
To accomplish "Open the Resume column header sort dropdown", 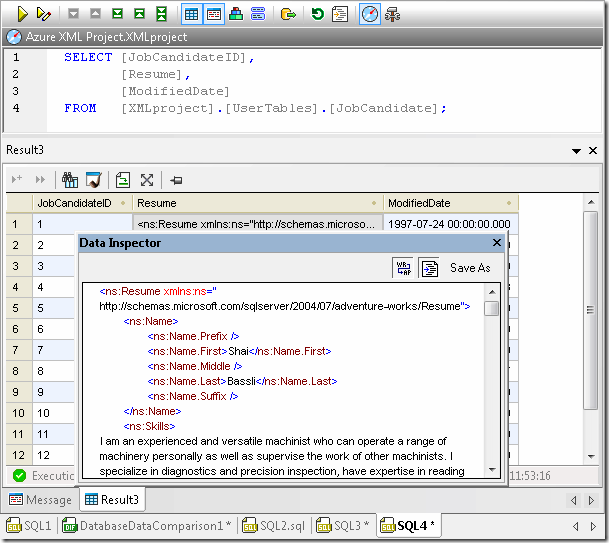I will [x=376, y=203].
